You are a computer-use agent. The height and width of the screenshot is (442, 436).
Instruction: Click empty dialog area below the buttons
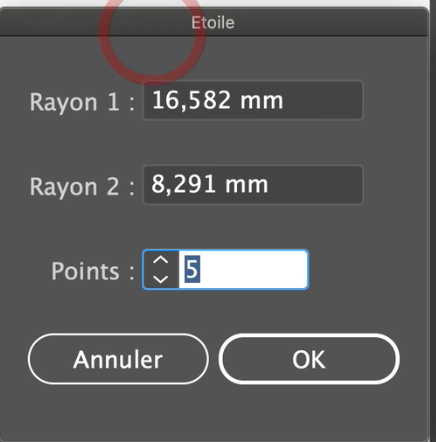[213, 413]
